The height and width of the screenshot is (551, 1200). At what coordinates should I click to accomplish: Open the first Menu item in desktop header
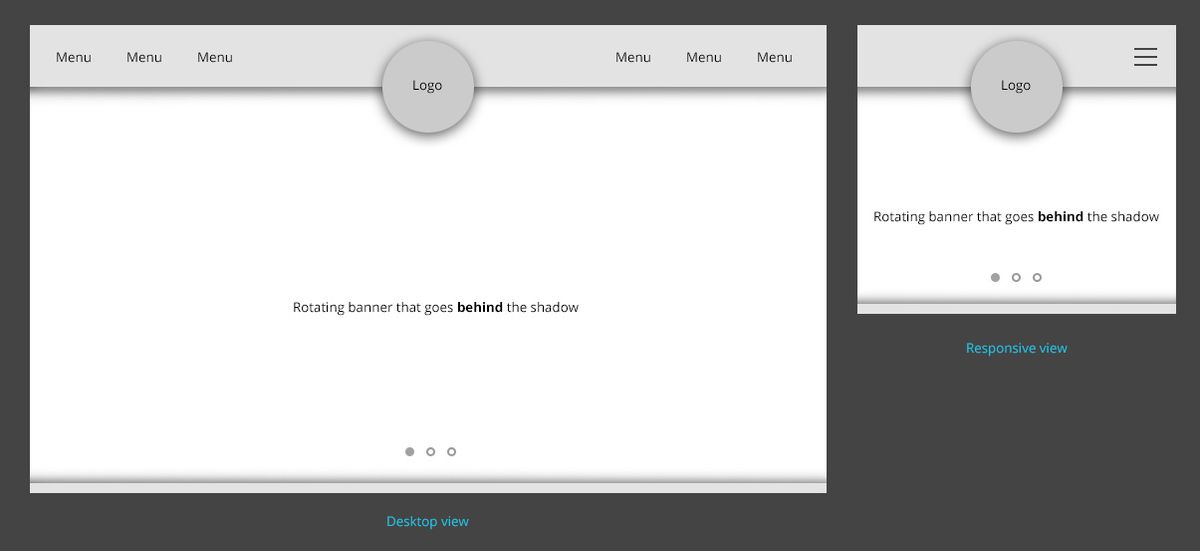click(x=73, y=58)
